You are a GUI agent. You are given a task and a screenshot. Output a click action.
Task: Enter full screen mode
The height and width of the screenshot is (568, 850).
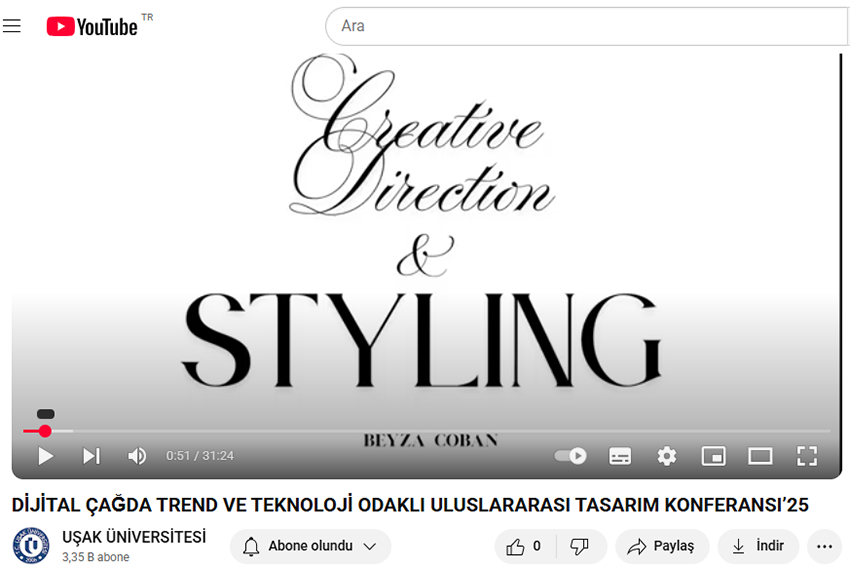(x=807, y=456)
